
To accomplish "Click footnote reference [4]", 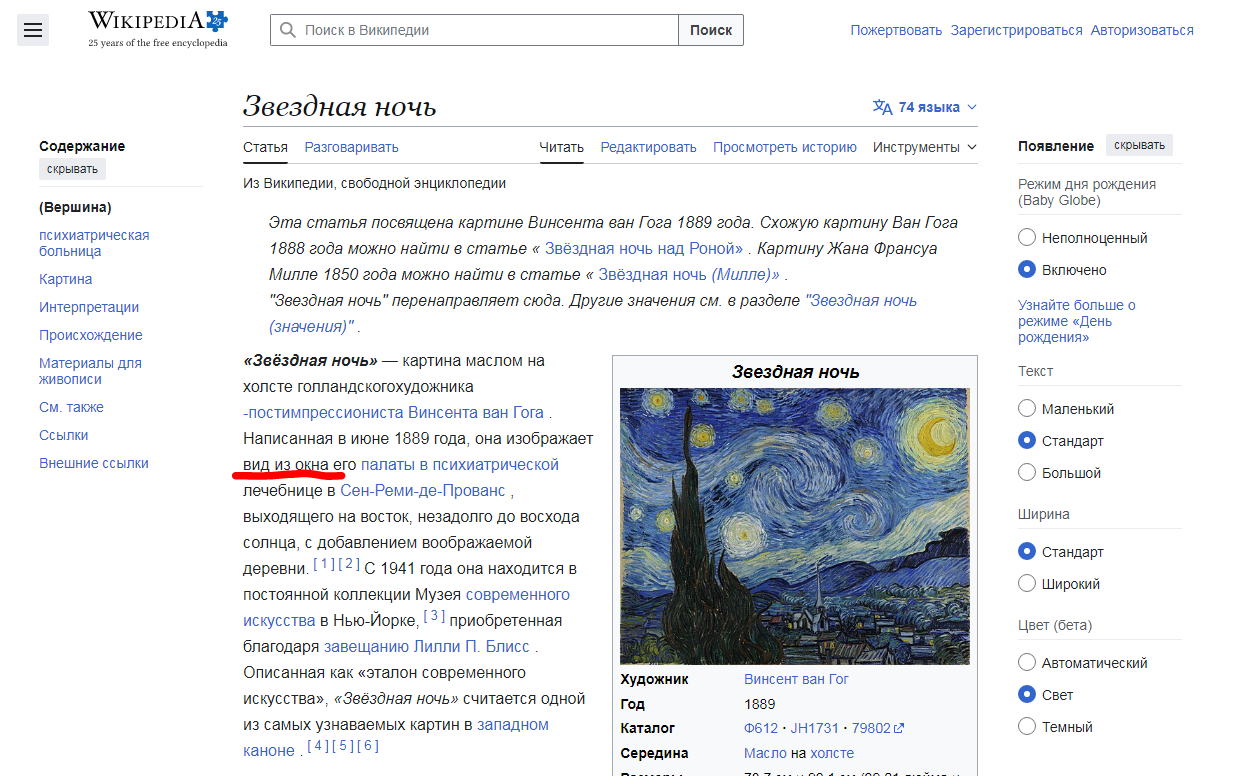I will click(318, 746).
